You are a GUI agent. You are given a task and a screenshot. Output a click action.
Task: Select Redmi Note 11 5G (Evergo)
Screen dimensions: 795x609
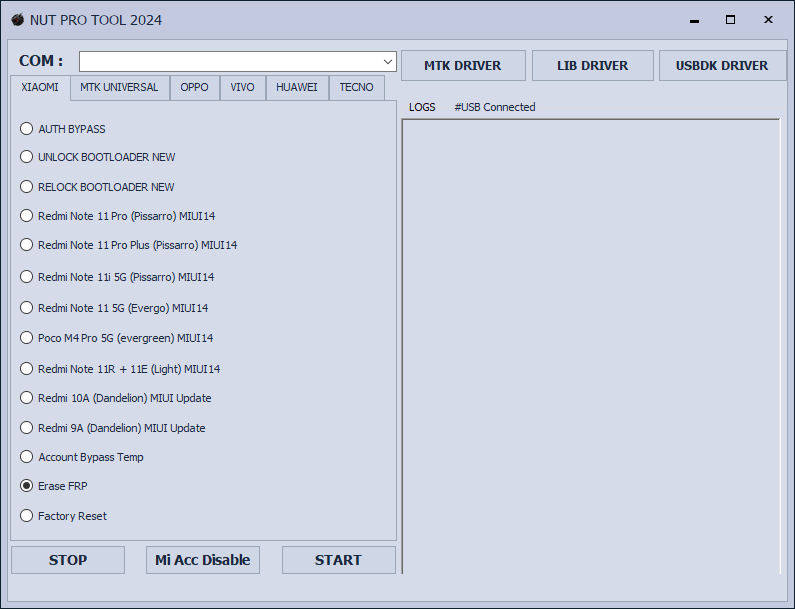coord(114,308)
